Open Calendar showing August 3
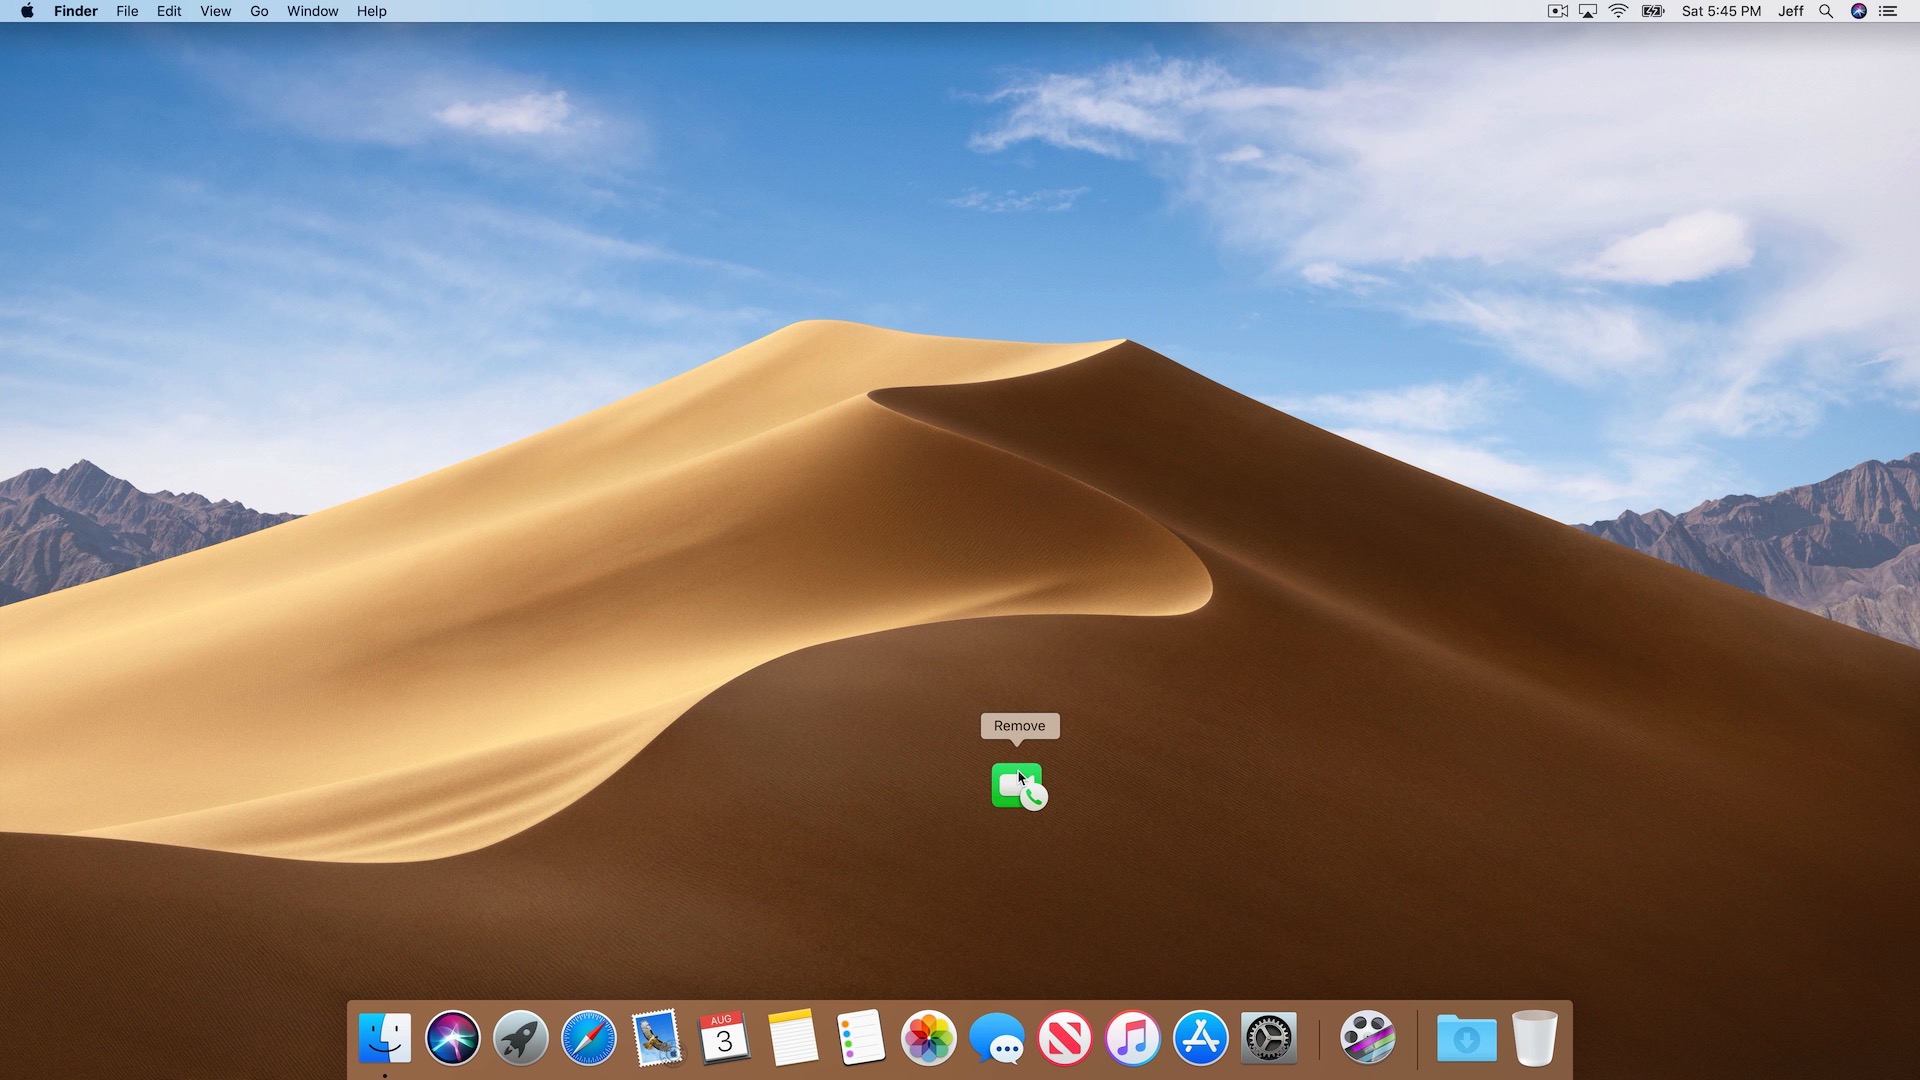The height and width of the screenshot is (1080, 1920). point(723,1038)
